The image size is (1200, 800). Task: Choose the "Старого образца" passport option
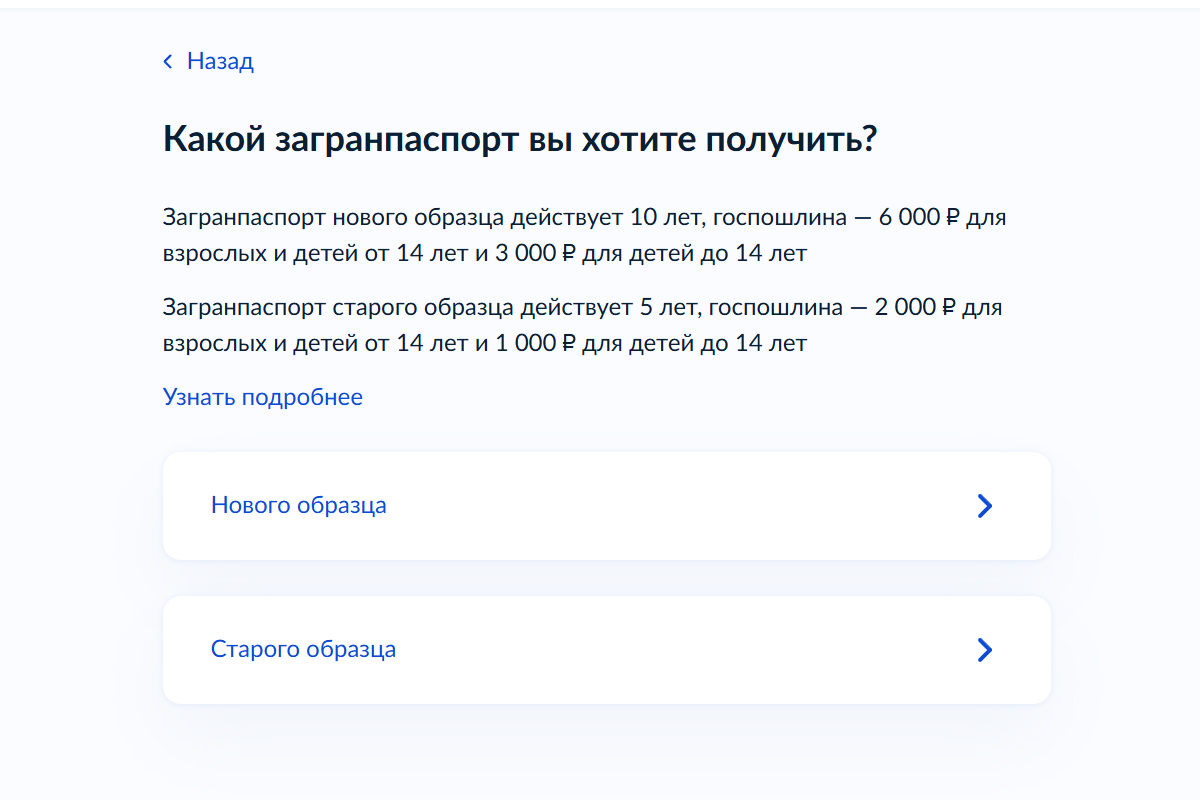coord(303,649)
